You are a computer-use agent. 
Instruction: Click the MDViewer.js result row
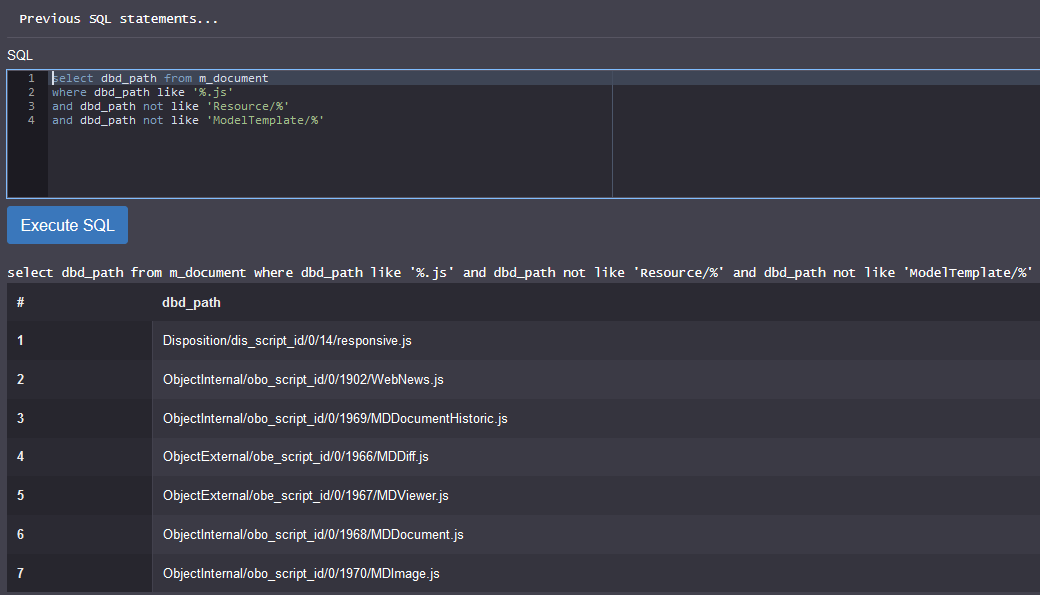tap(306, 496)
